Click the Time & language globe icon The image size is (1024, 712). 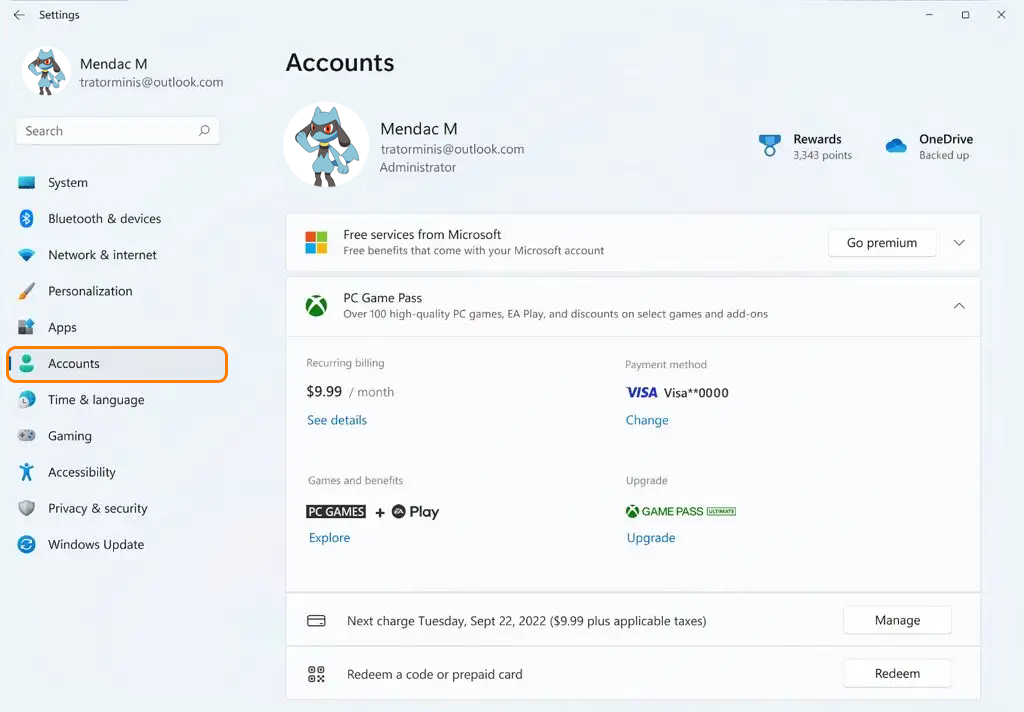click(x=27, y=399)
